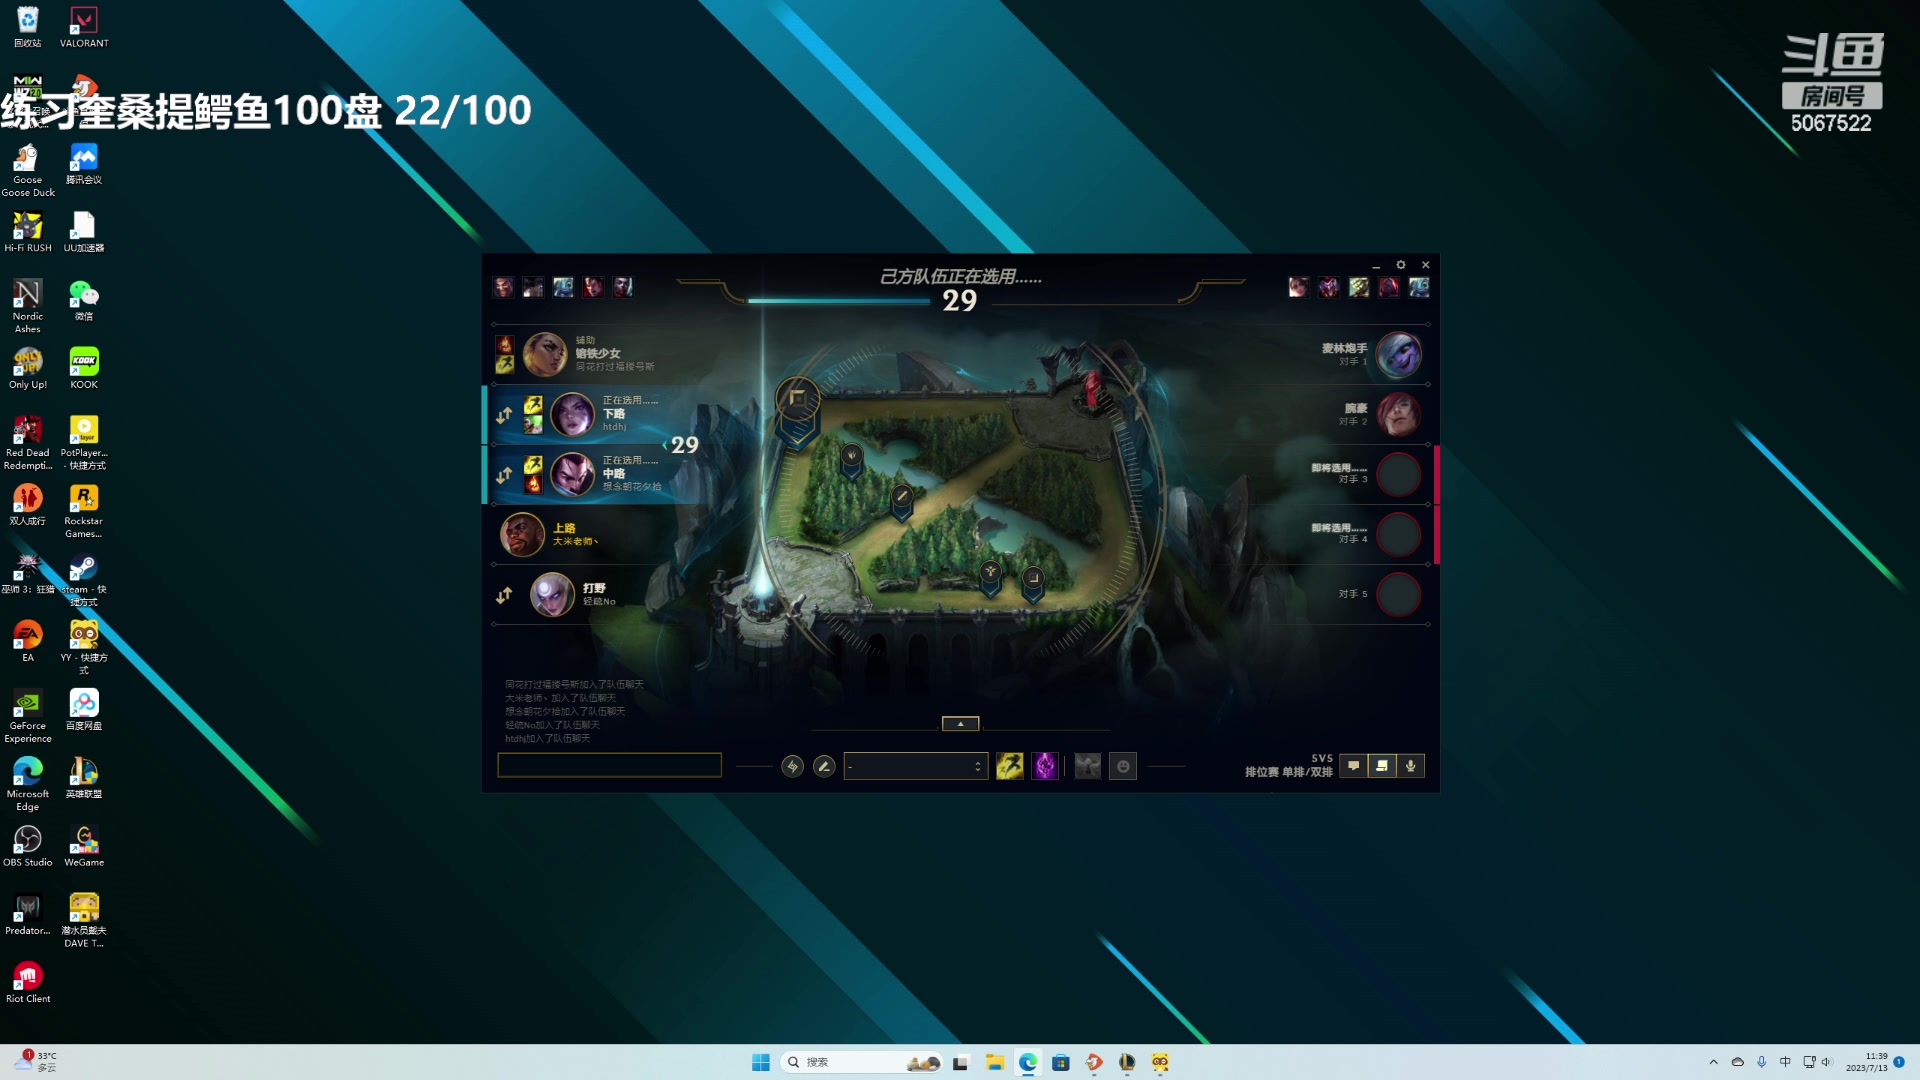Change the purple second summoner spell
Viewport: 1920px width, 1080px height.
[1045, 766]
